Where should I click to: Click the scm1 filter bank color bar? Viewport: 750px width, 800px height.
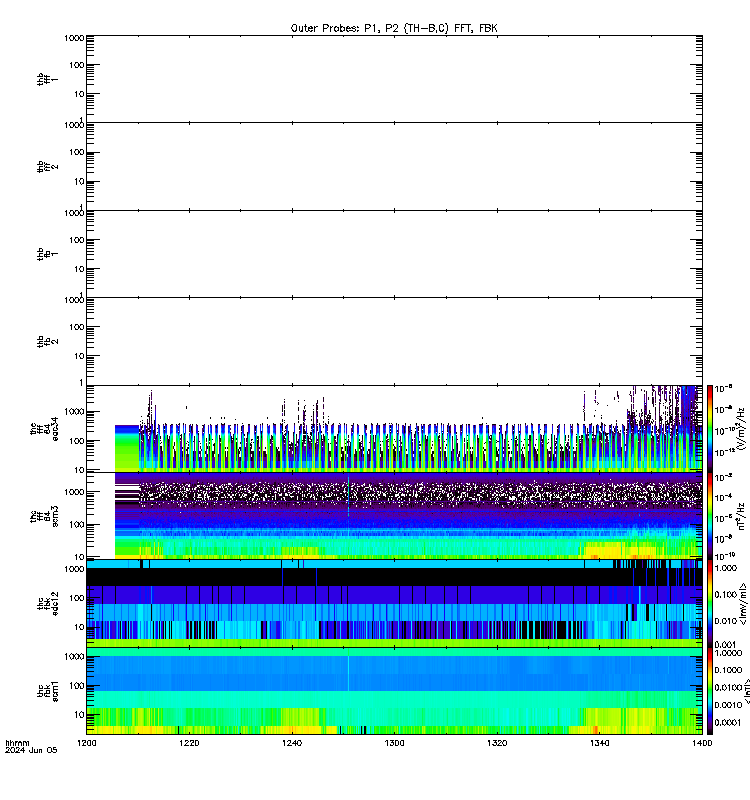coord(710,691)
